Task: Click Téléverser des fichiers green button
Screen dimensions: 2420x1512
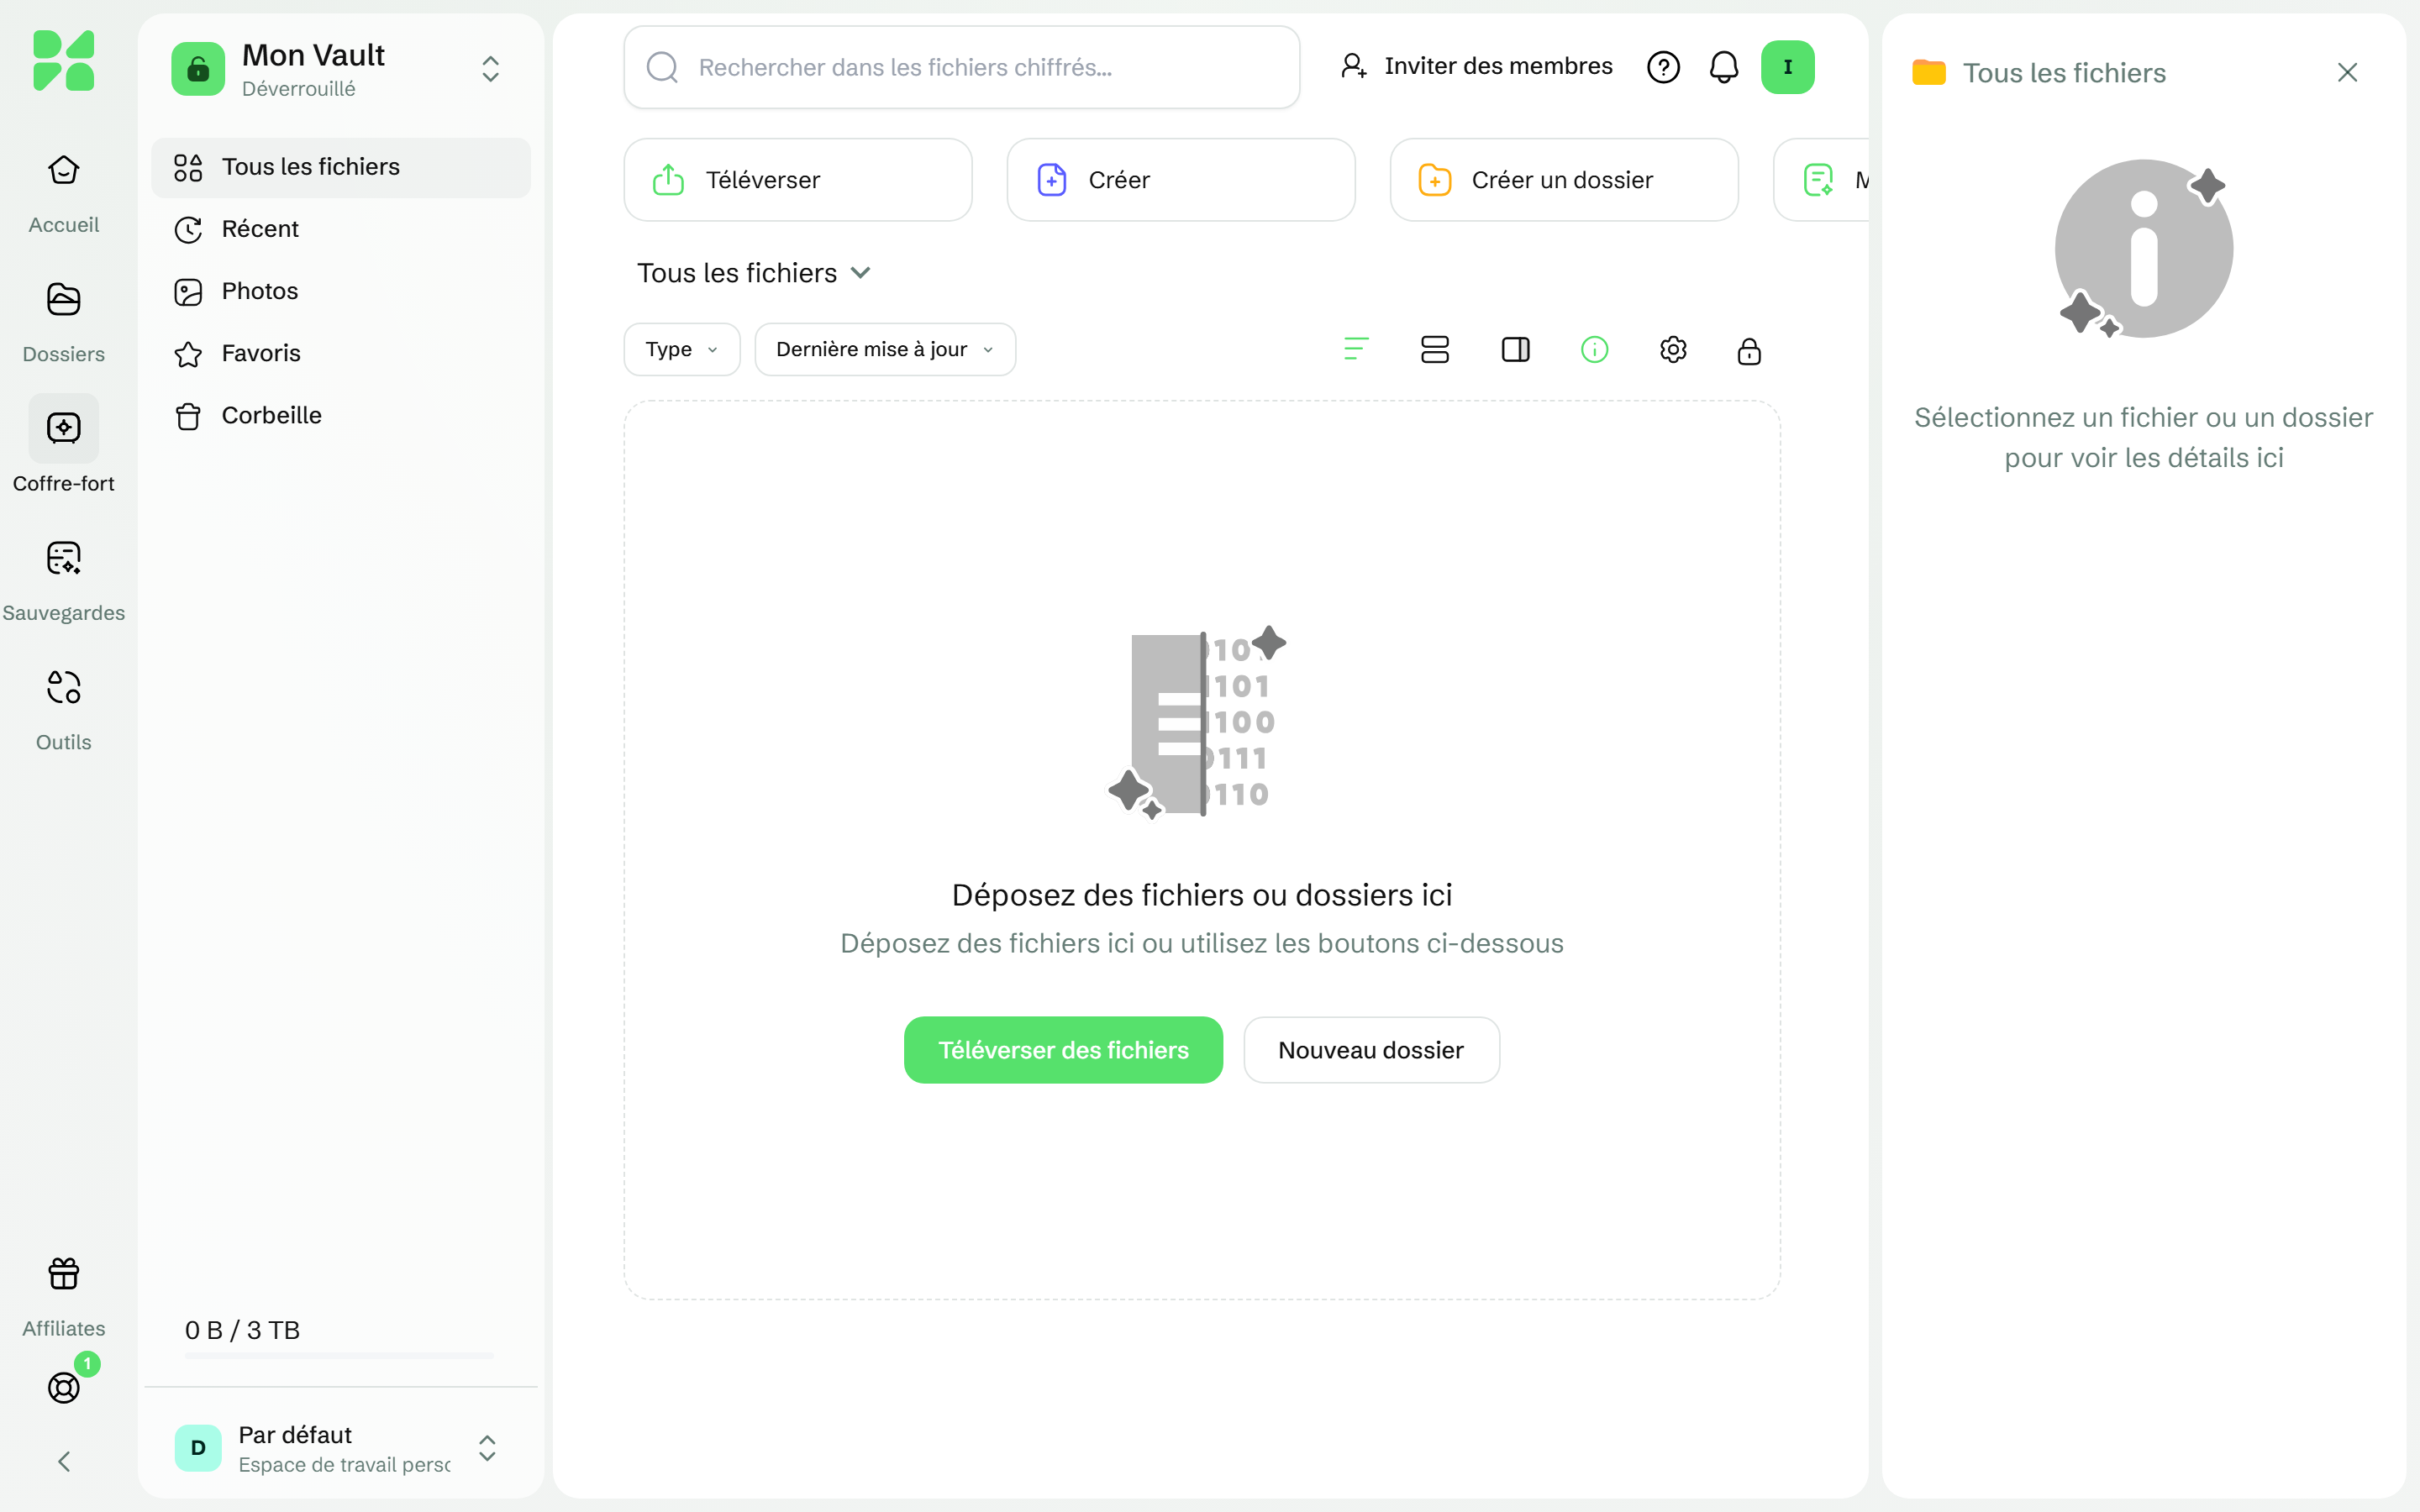Action: (x=1063, y=1050)
